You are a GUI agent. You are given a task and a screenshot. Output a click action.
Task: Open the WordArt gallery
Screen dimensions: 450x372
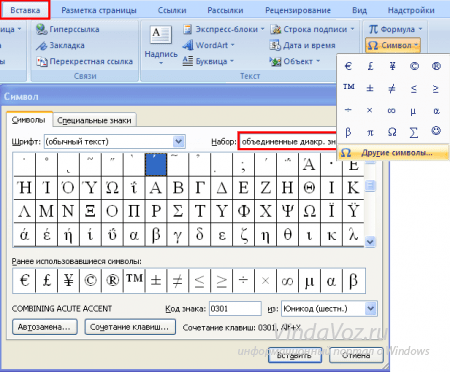point(208,45)
